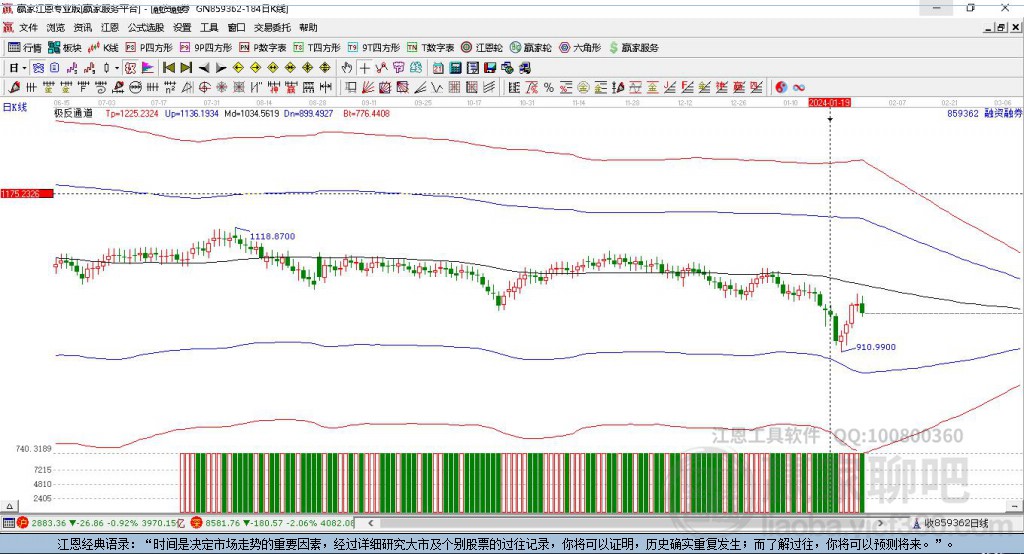
Task: Select the hand pan tool icon
Action: pos(347,68)
